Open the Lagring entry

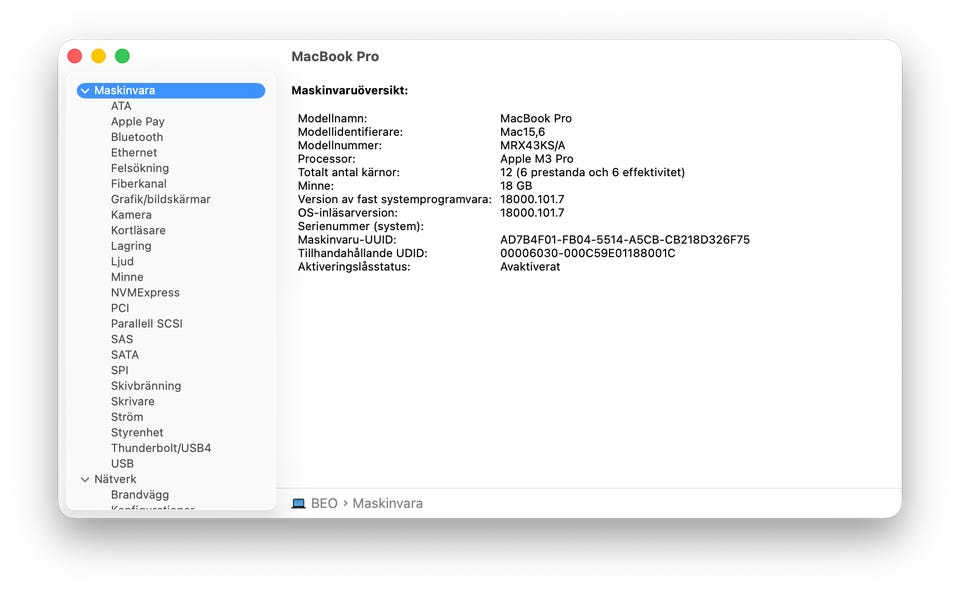(x=131, y=246)
